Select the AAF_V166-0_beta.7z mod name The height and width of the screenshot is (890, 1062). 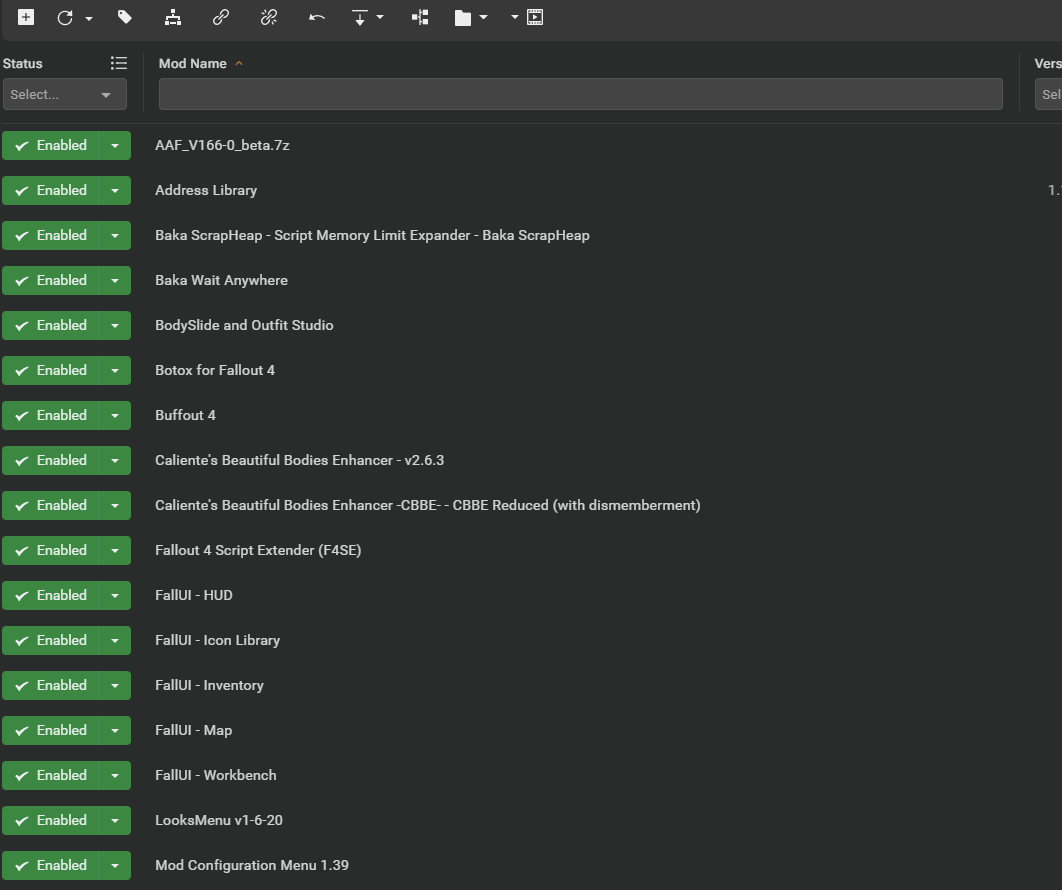tap(222, 145)
